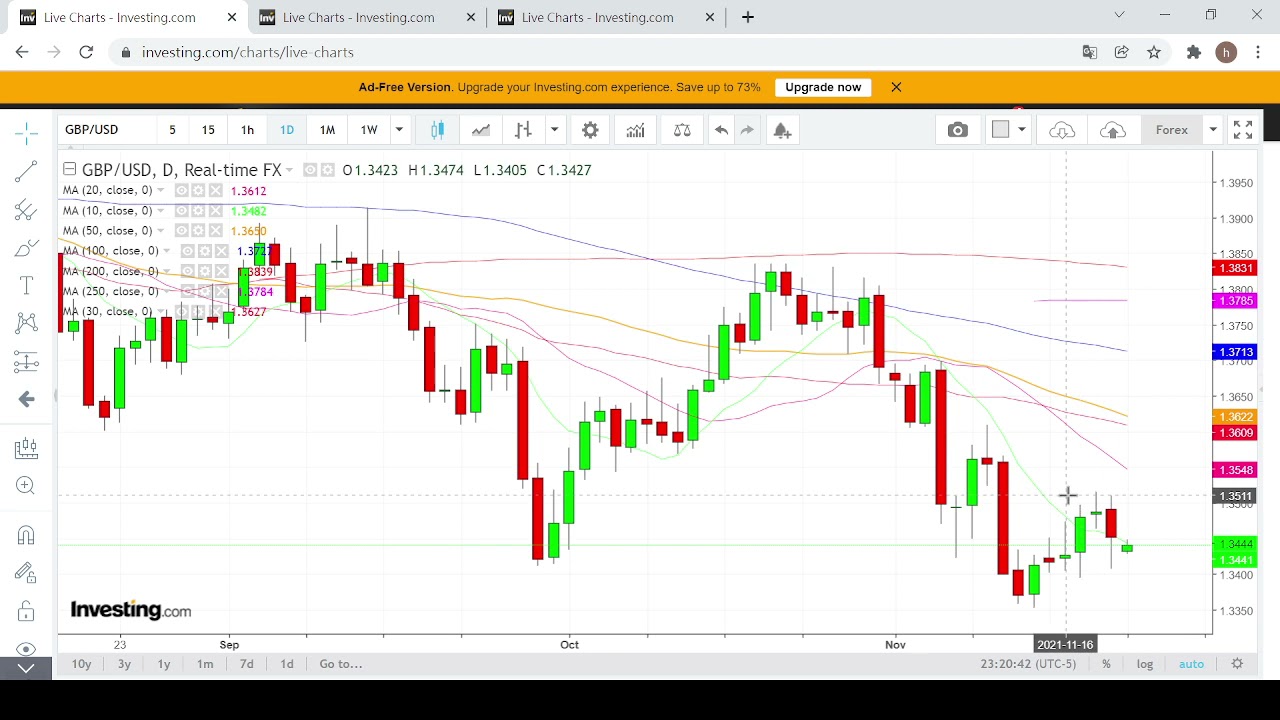Set chart range to 10y

point(81,664)
